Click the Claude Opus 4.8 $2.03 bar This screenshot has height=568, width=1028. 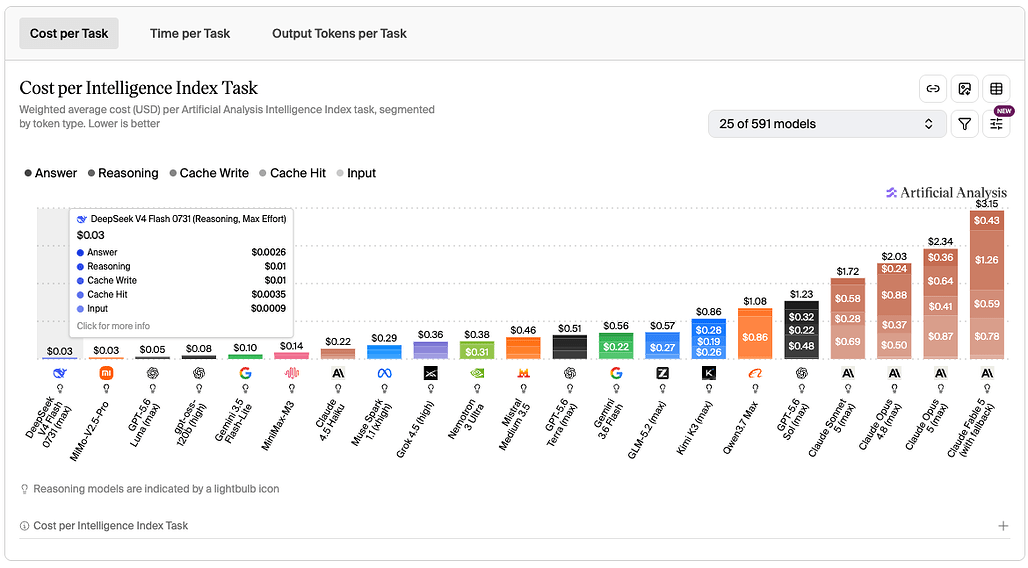(x=894, y=311)
